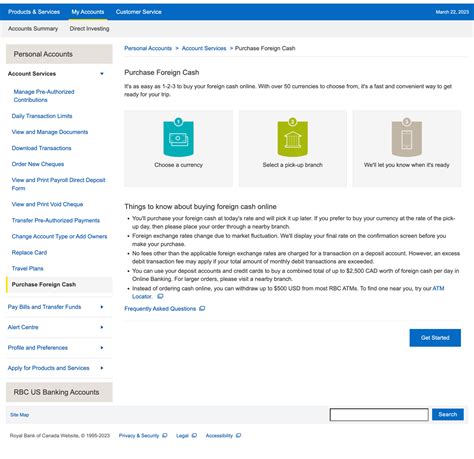474x459 pixels.
Task: Open the Customer Service menu
Action: (139, 12)
